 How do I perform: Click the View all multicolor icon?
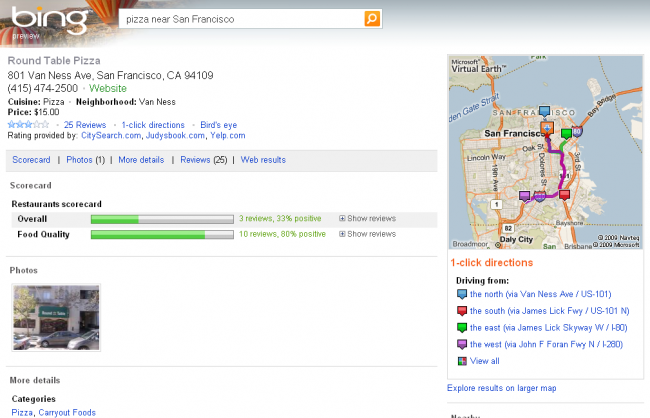click(x=462, y=361)
